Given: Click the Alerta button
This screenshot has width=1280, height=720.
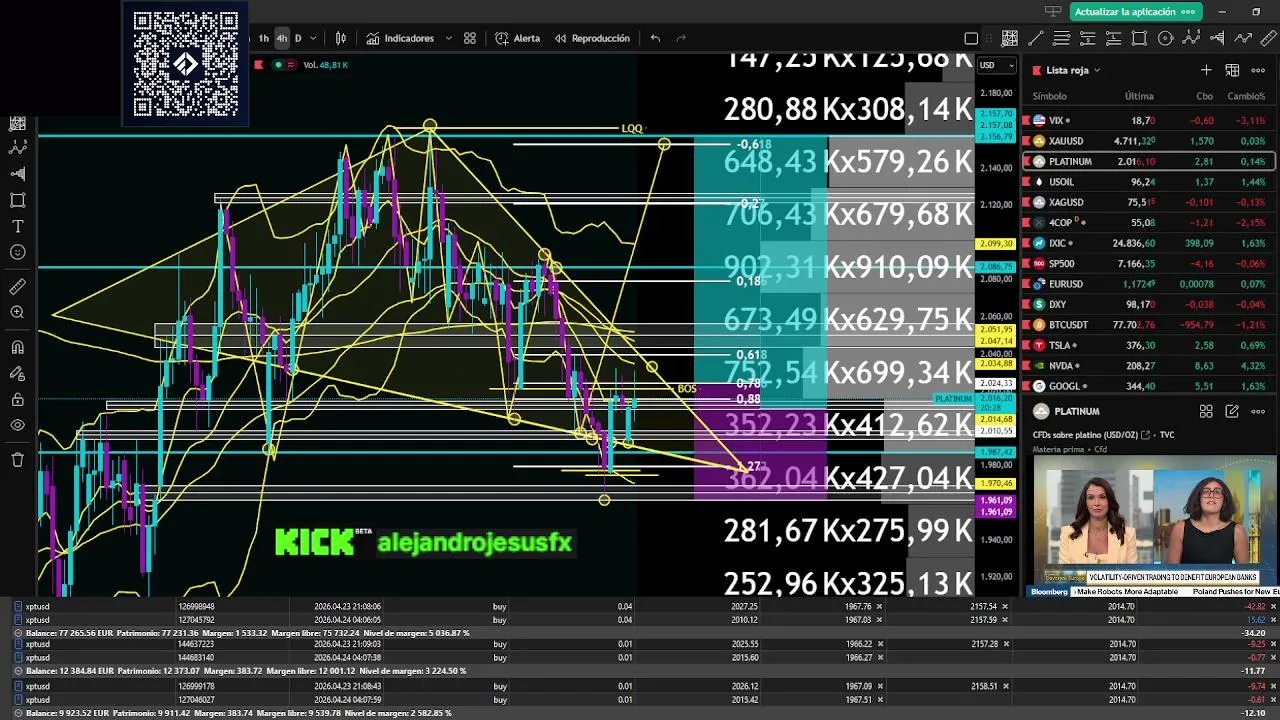Looking at the screenshot, I should coord(517,38).
